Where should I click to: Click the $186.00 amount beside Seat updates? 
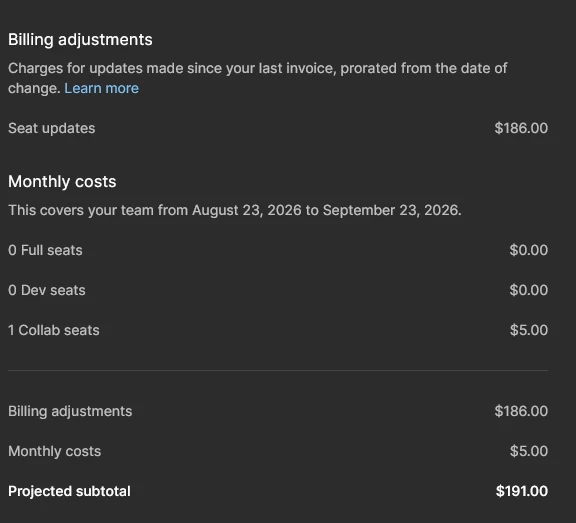521,128
